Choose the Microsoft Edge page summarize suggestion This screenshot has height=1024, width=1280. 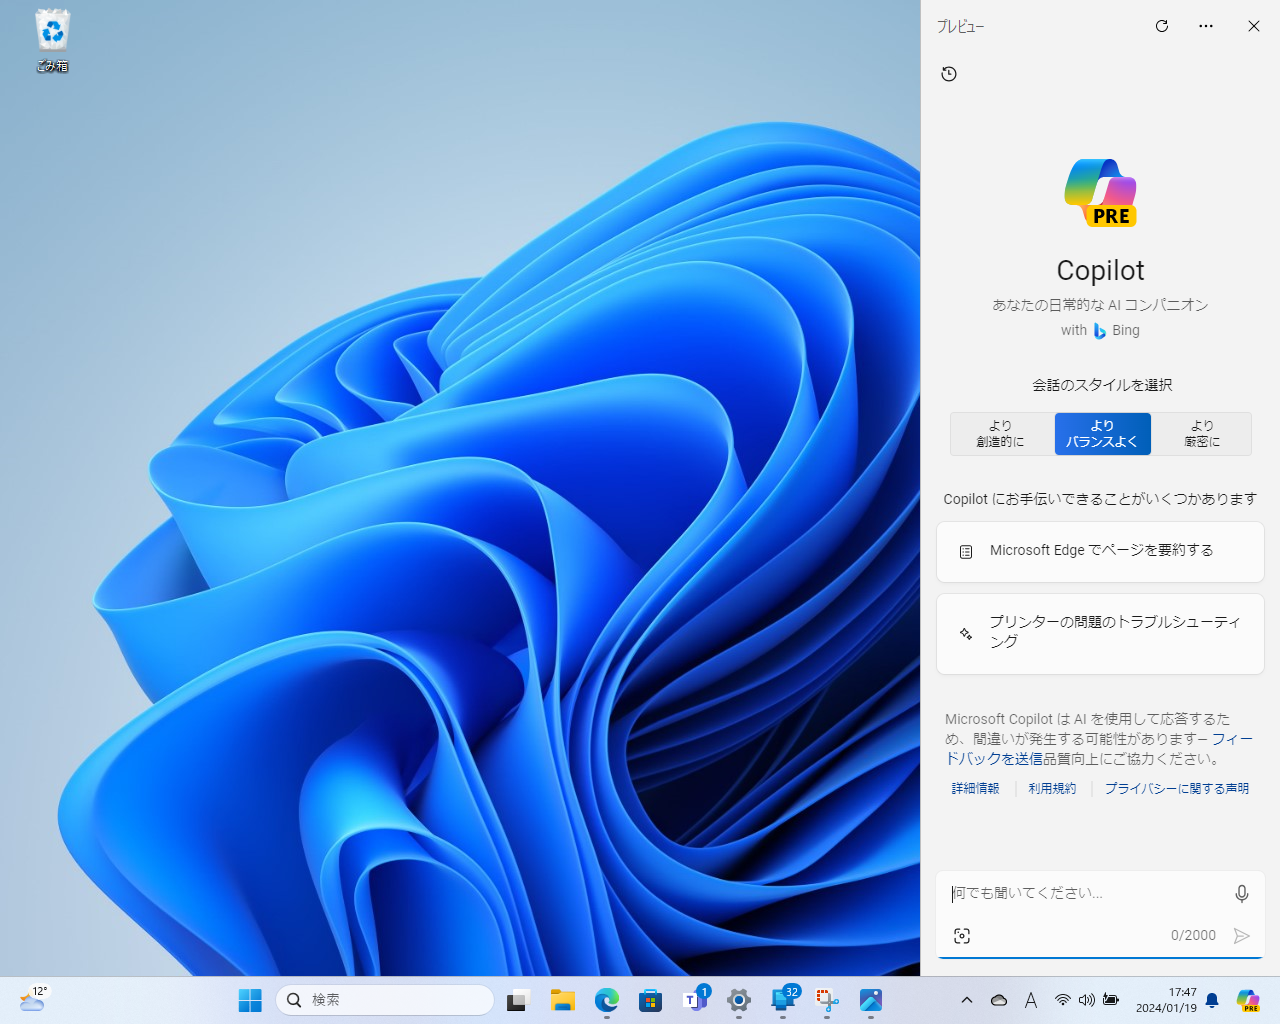[x=1100, y=551]
